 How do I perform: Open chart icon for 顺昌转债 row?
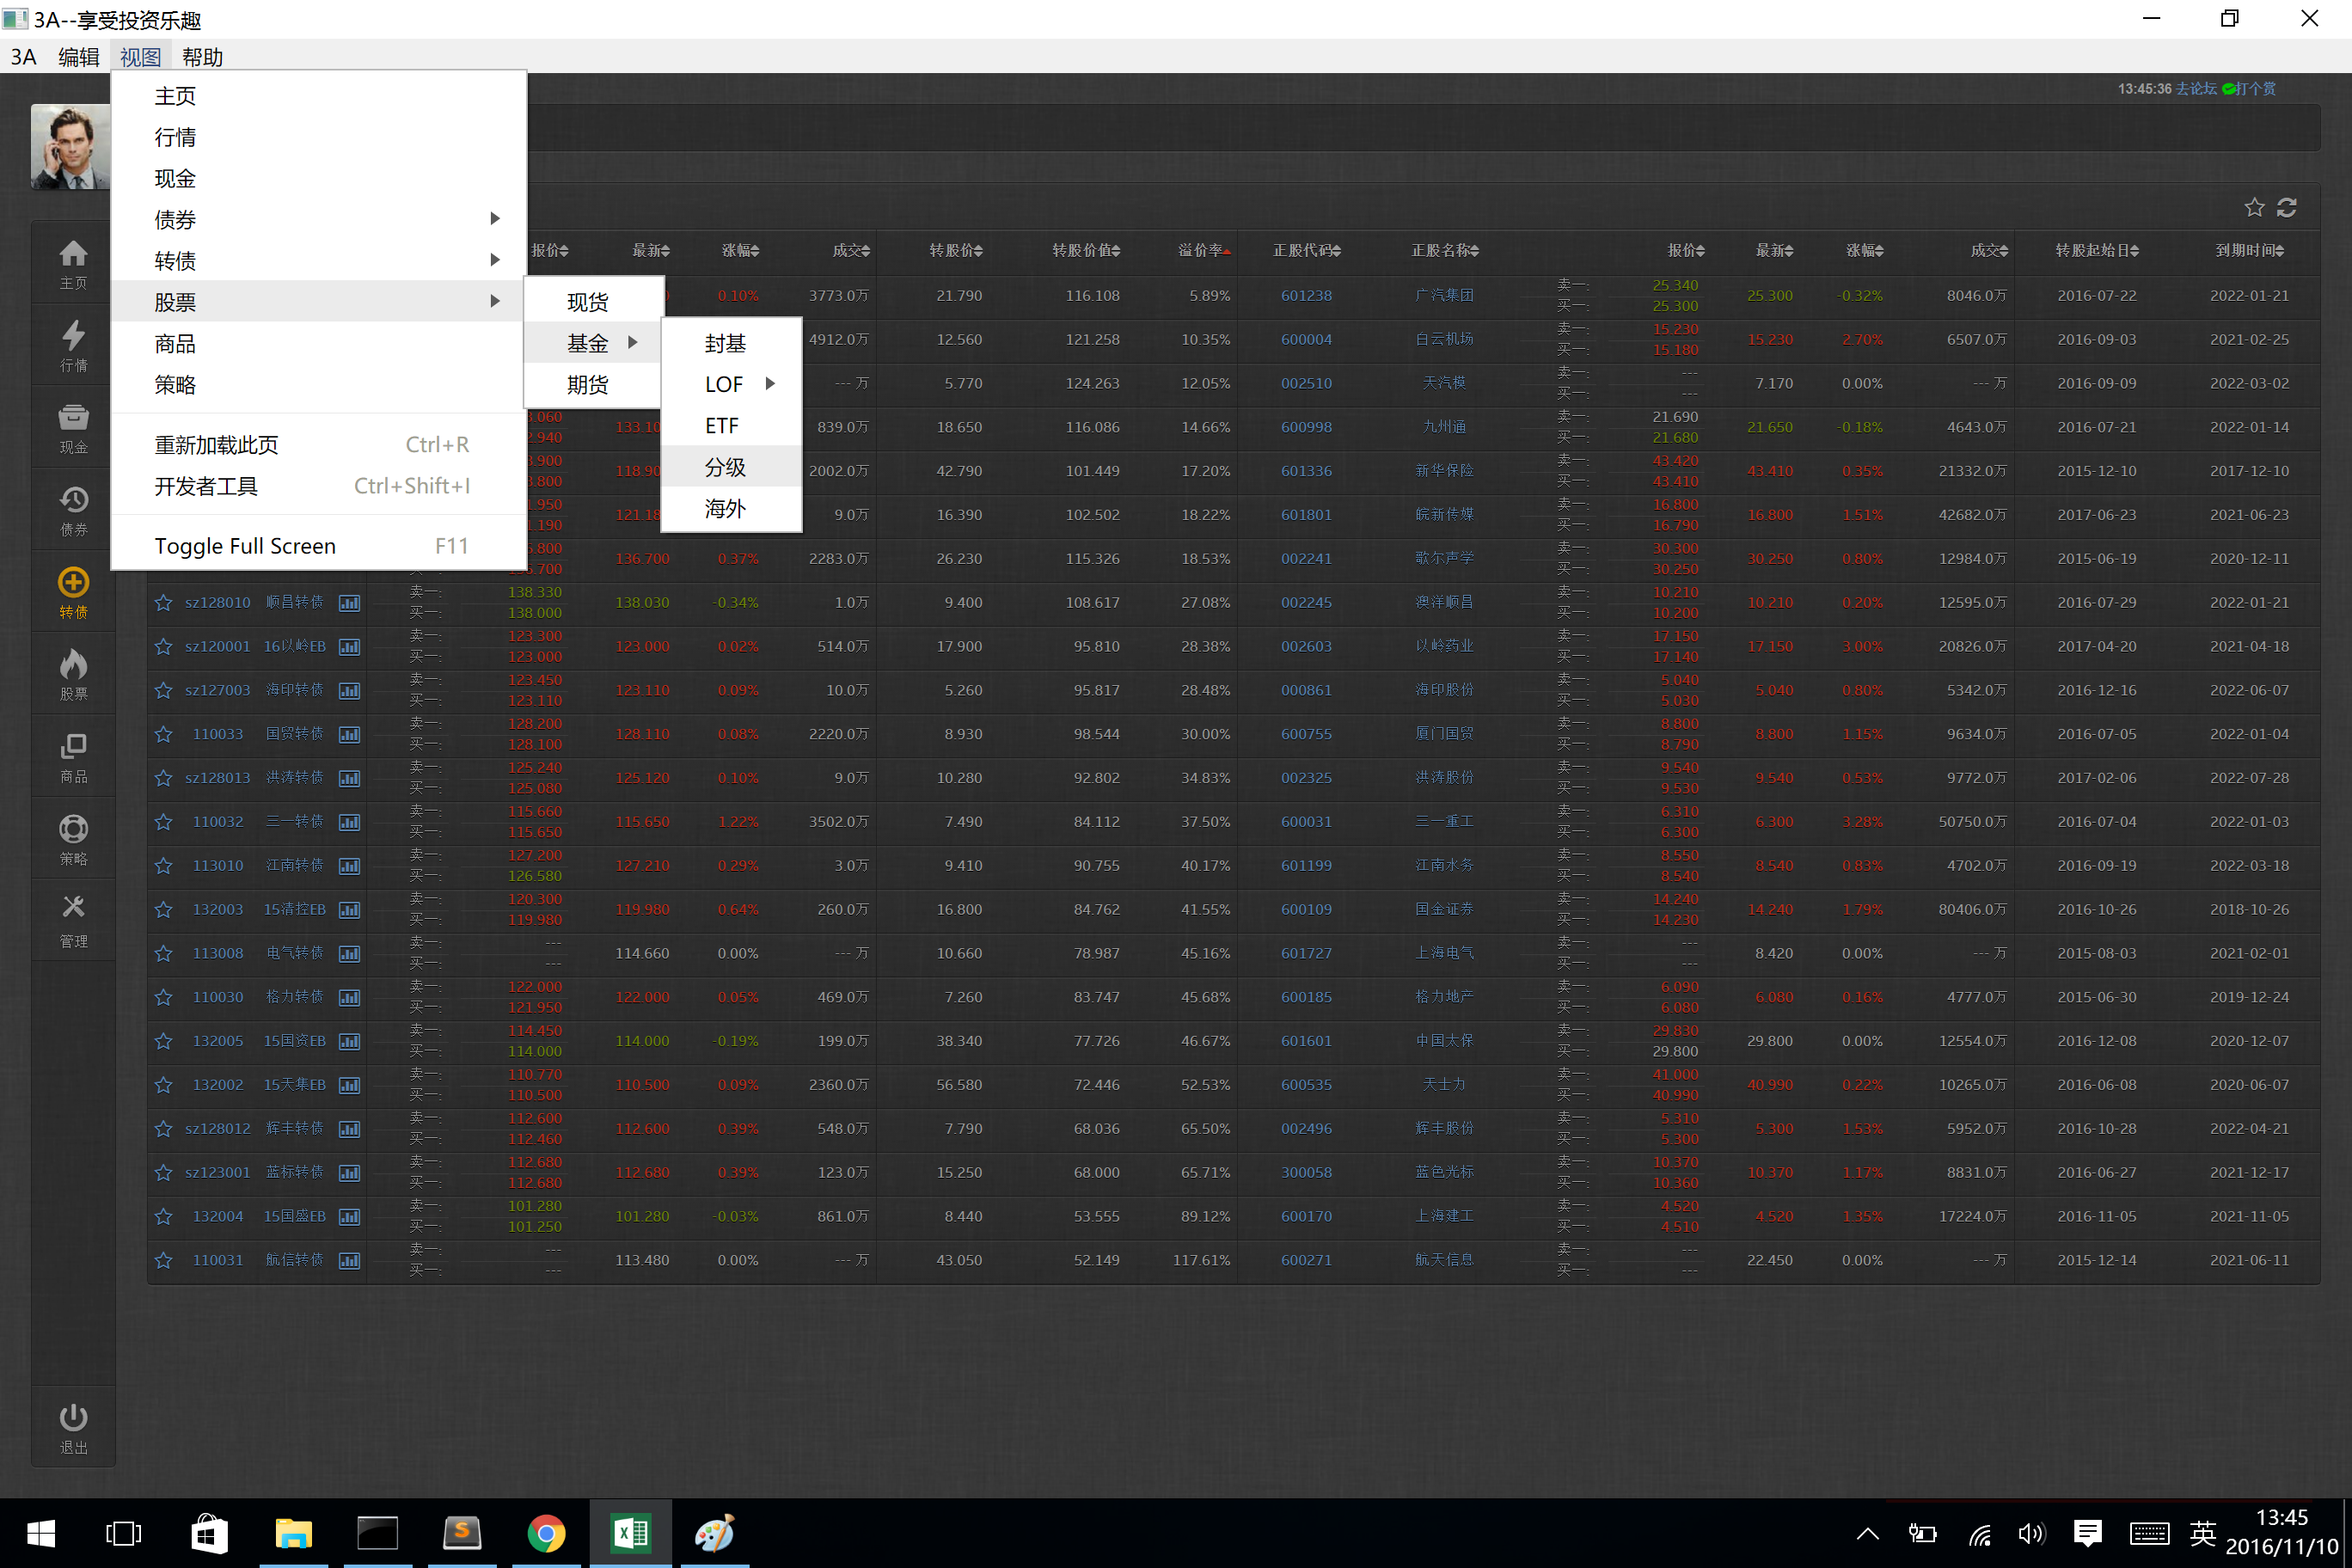click(x=349, y=603)
